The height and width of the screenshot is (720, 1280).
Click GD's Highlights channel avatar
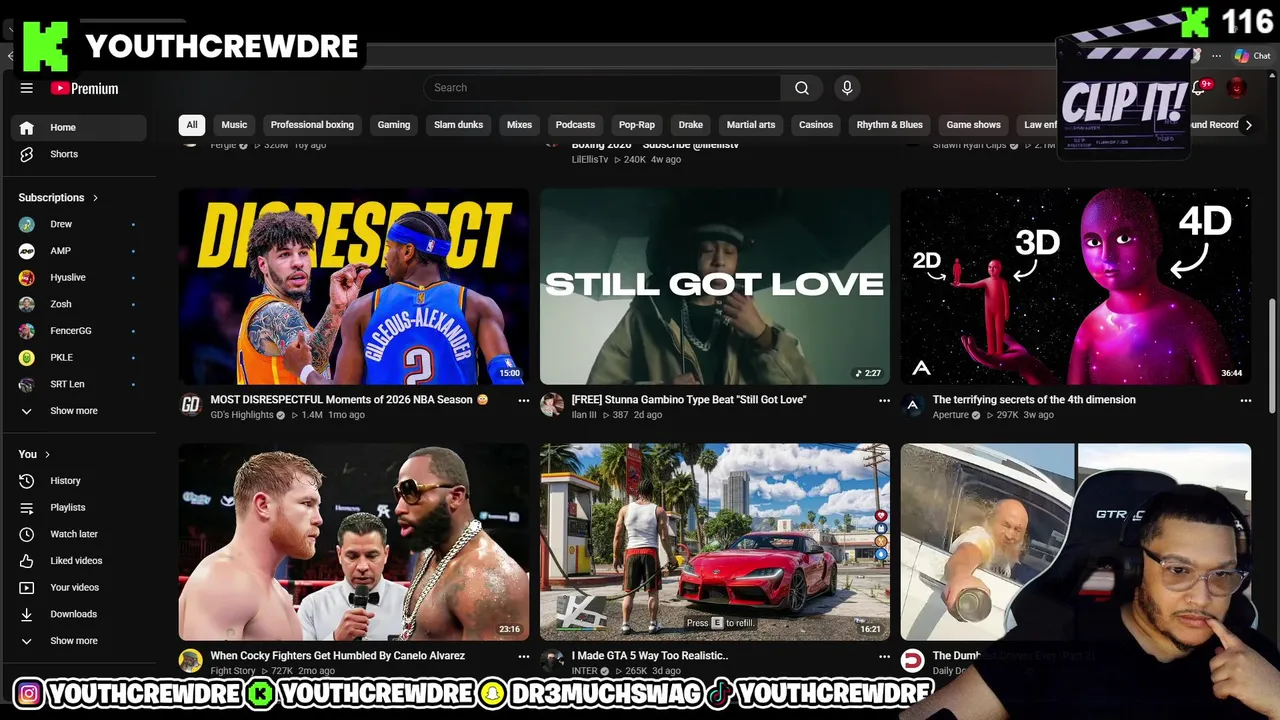[x=190, y=405]
